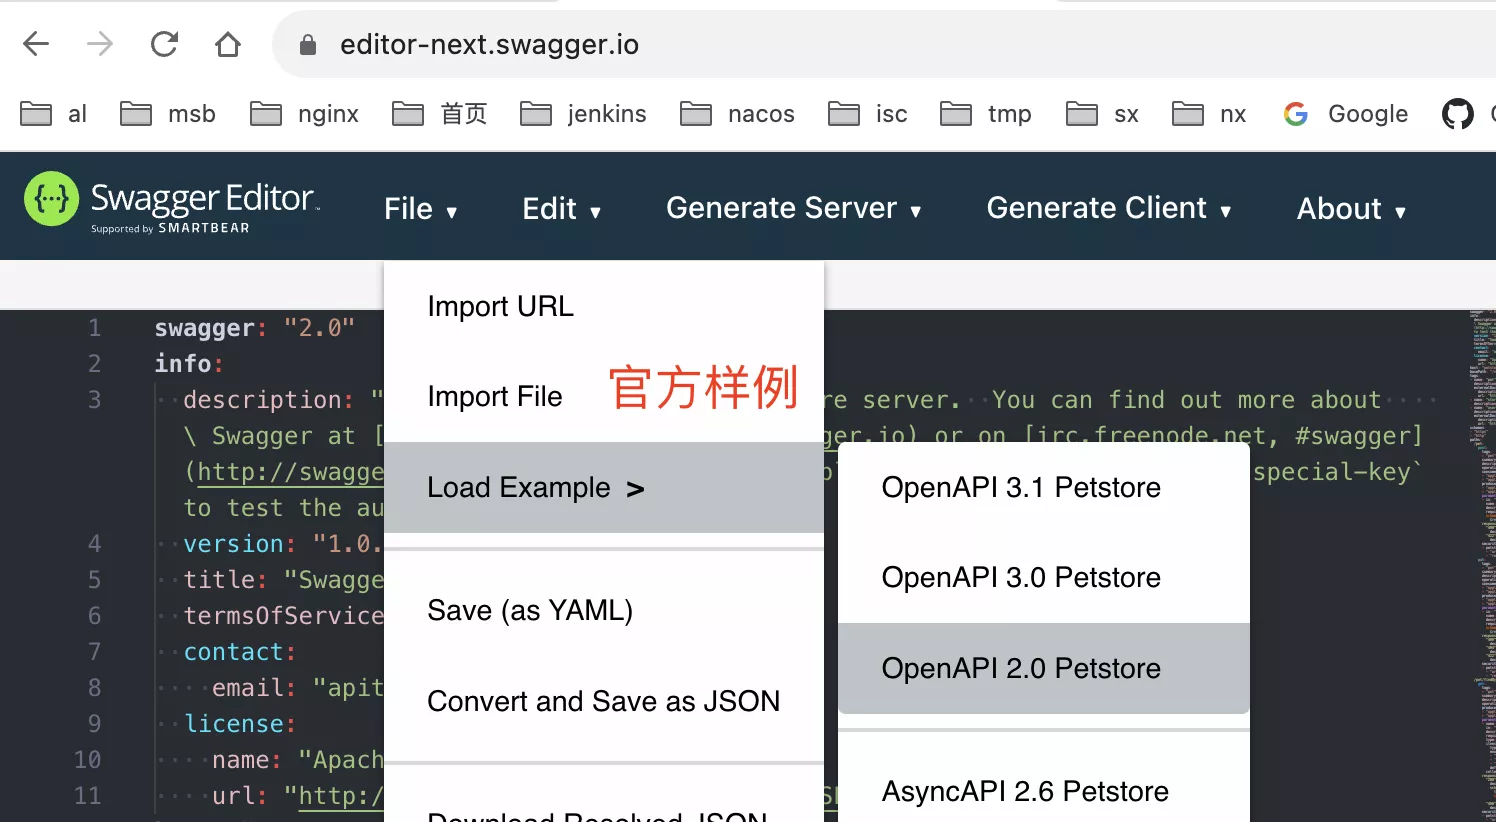This screenshot has width=1496, height=822.
Task: Reload the page with the refresh icon
Action: tap(164, 44)
